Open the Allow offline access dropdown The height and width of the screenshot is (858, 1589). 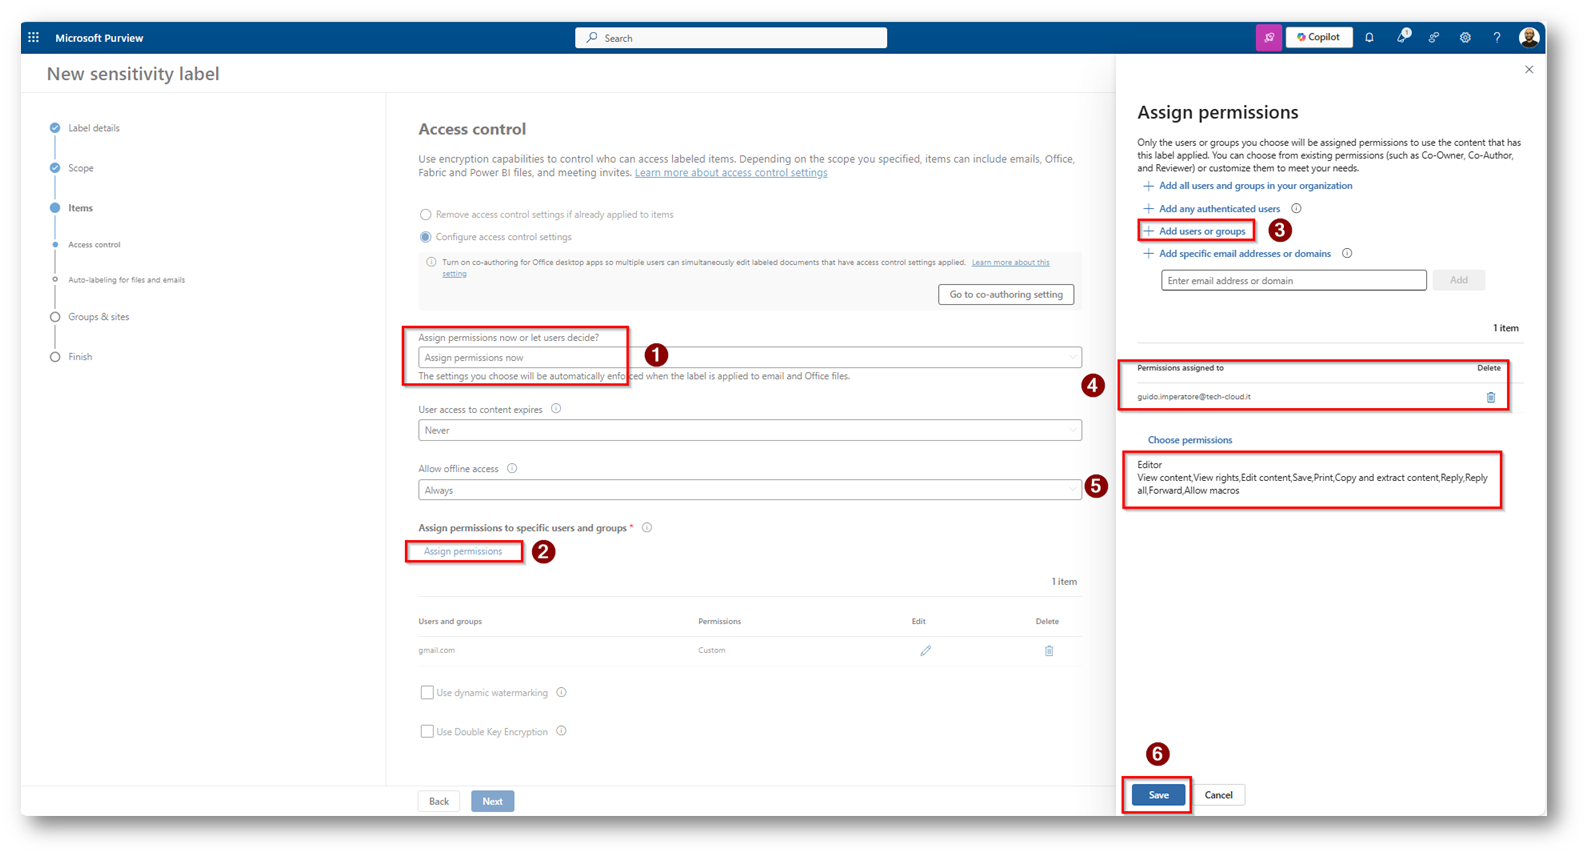[749, 491]
